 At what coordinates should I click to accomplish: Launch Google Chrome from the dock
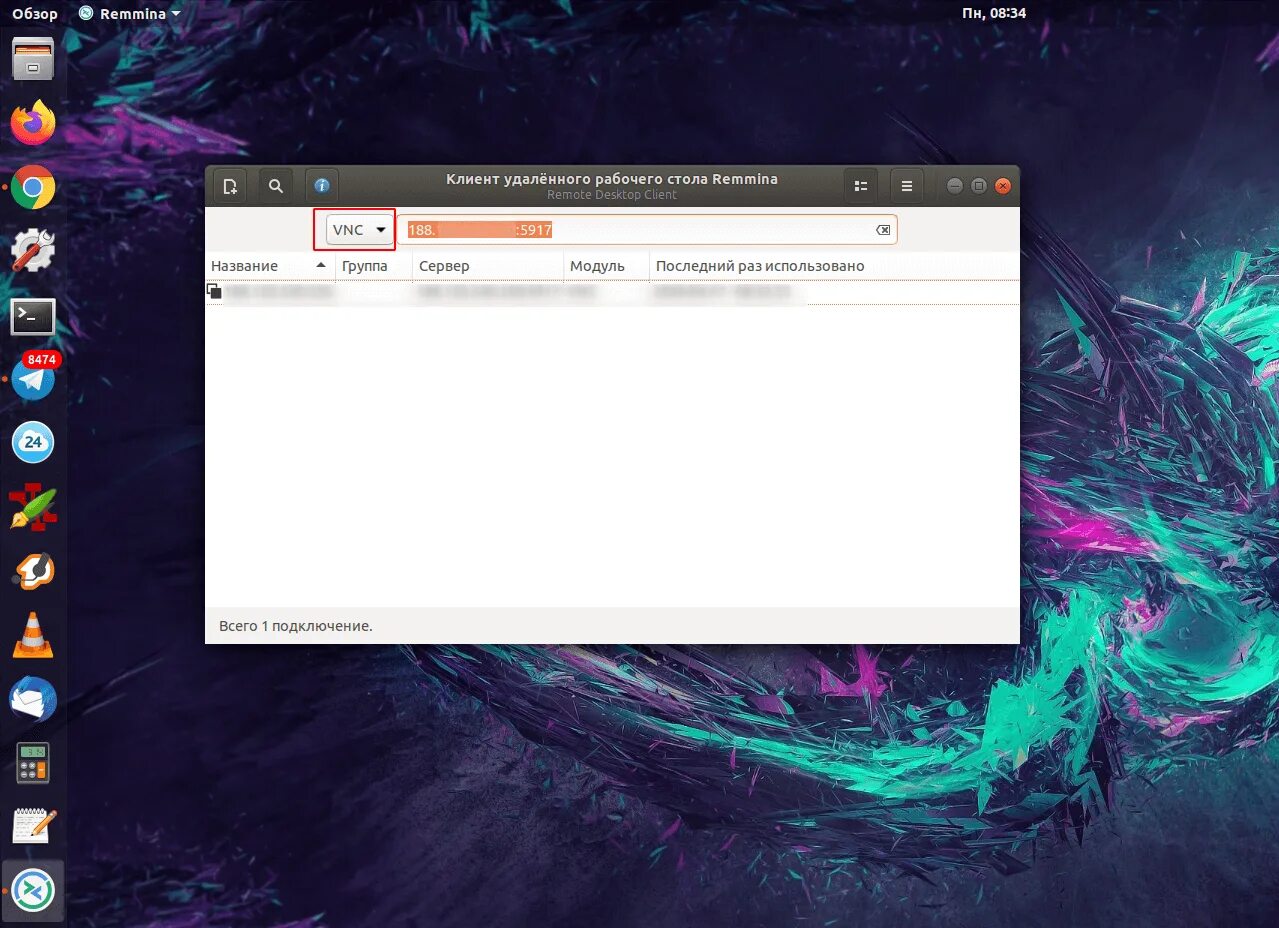33,187
